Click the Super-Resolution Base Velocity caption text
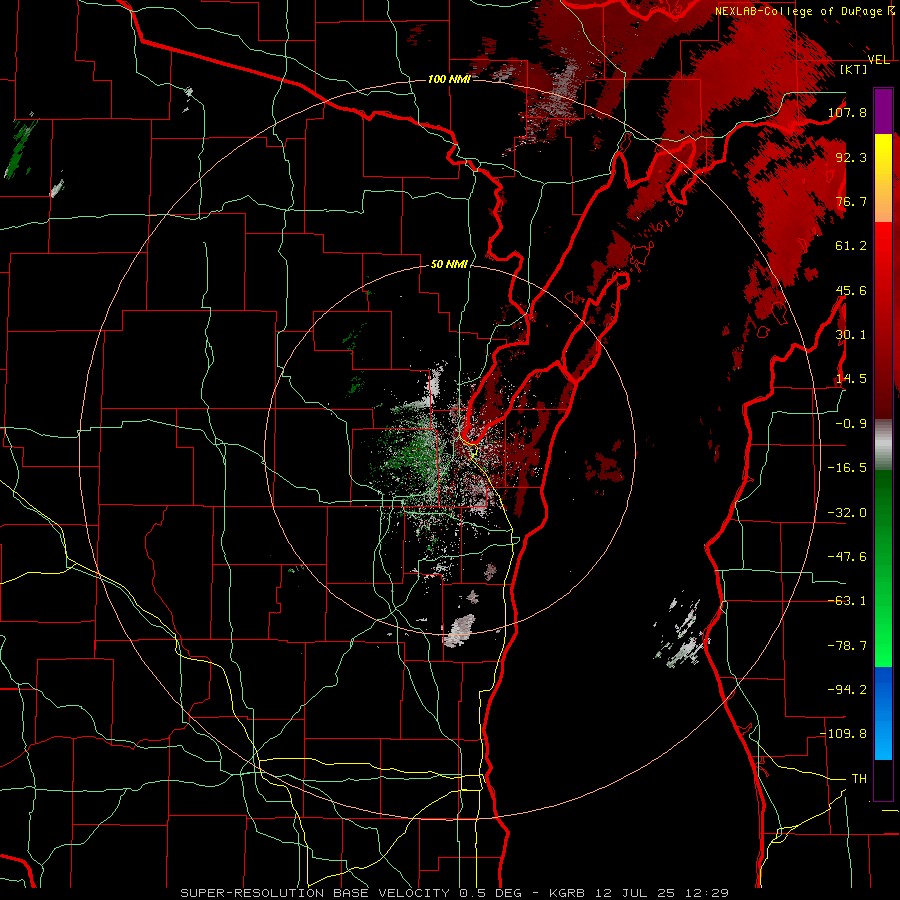The image size is (900, 900). tap(455, 893)
